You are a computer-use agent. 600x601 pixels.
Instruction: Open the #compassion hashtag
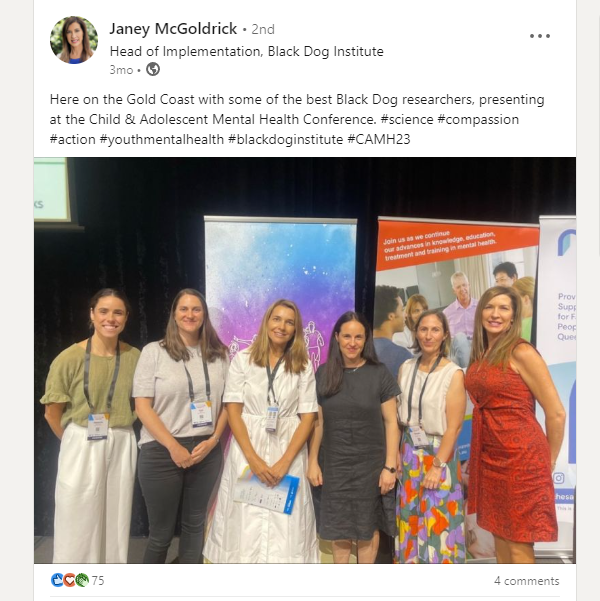coord(478,120)
